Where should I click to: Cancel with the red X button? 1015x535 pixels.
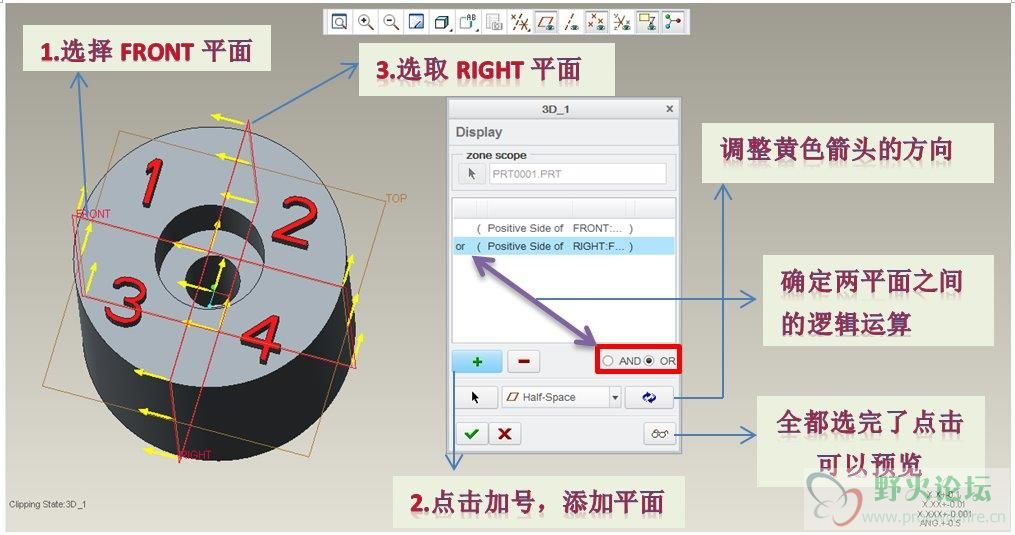[x=505, y=433]
